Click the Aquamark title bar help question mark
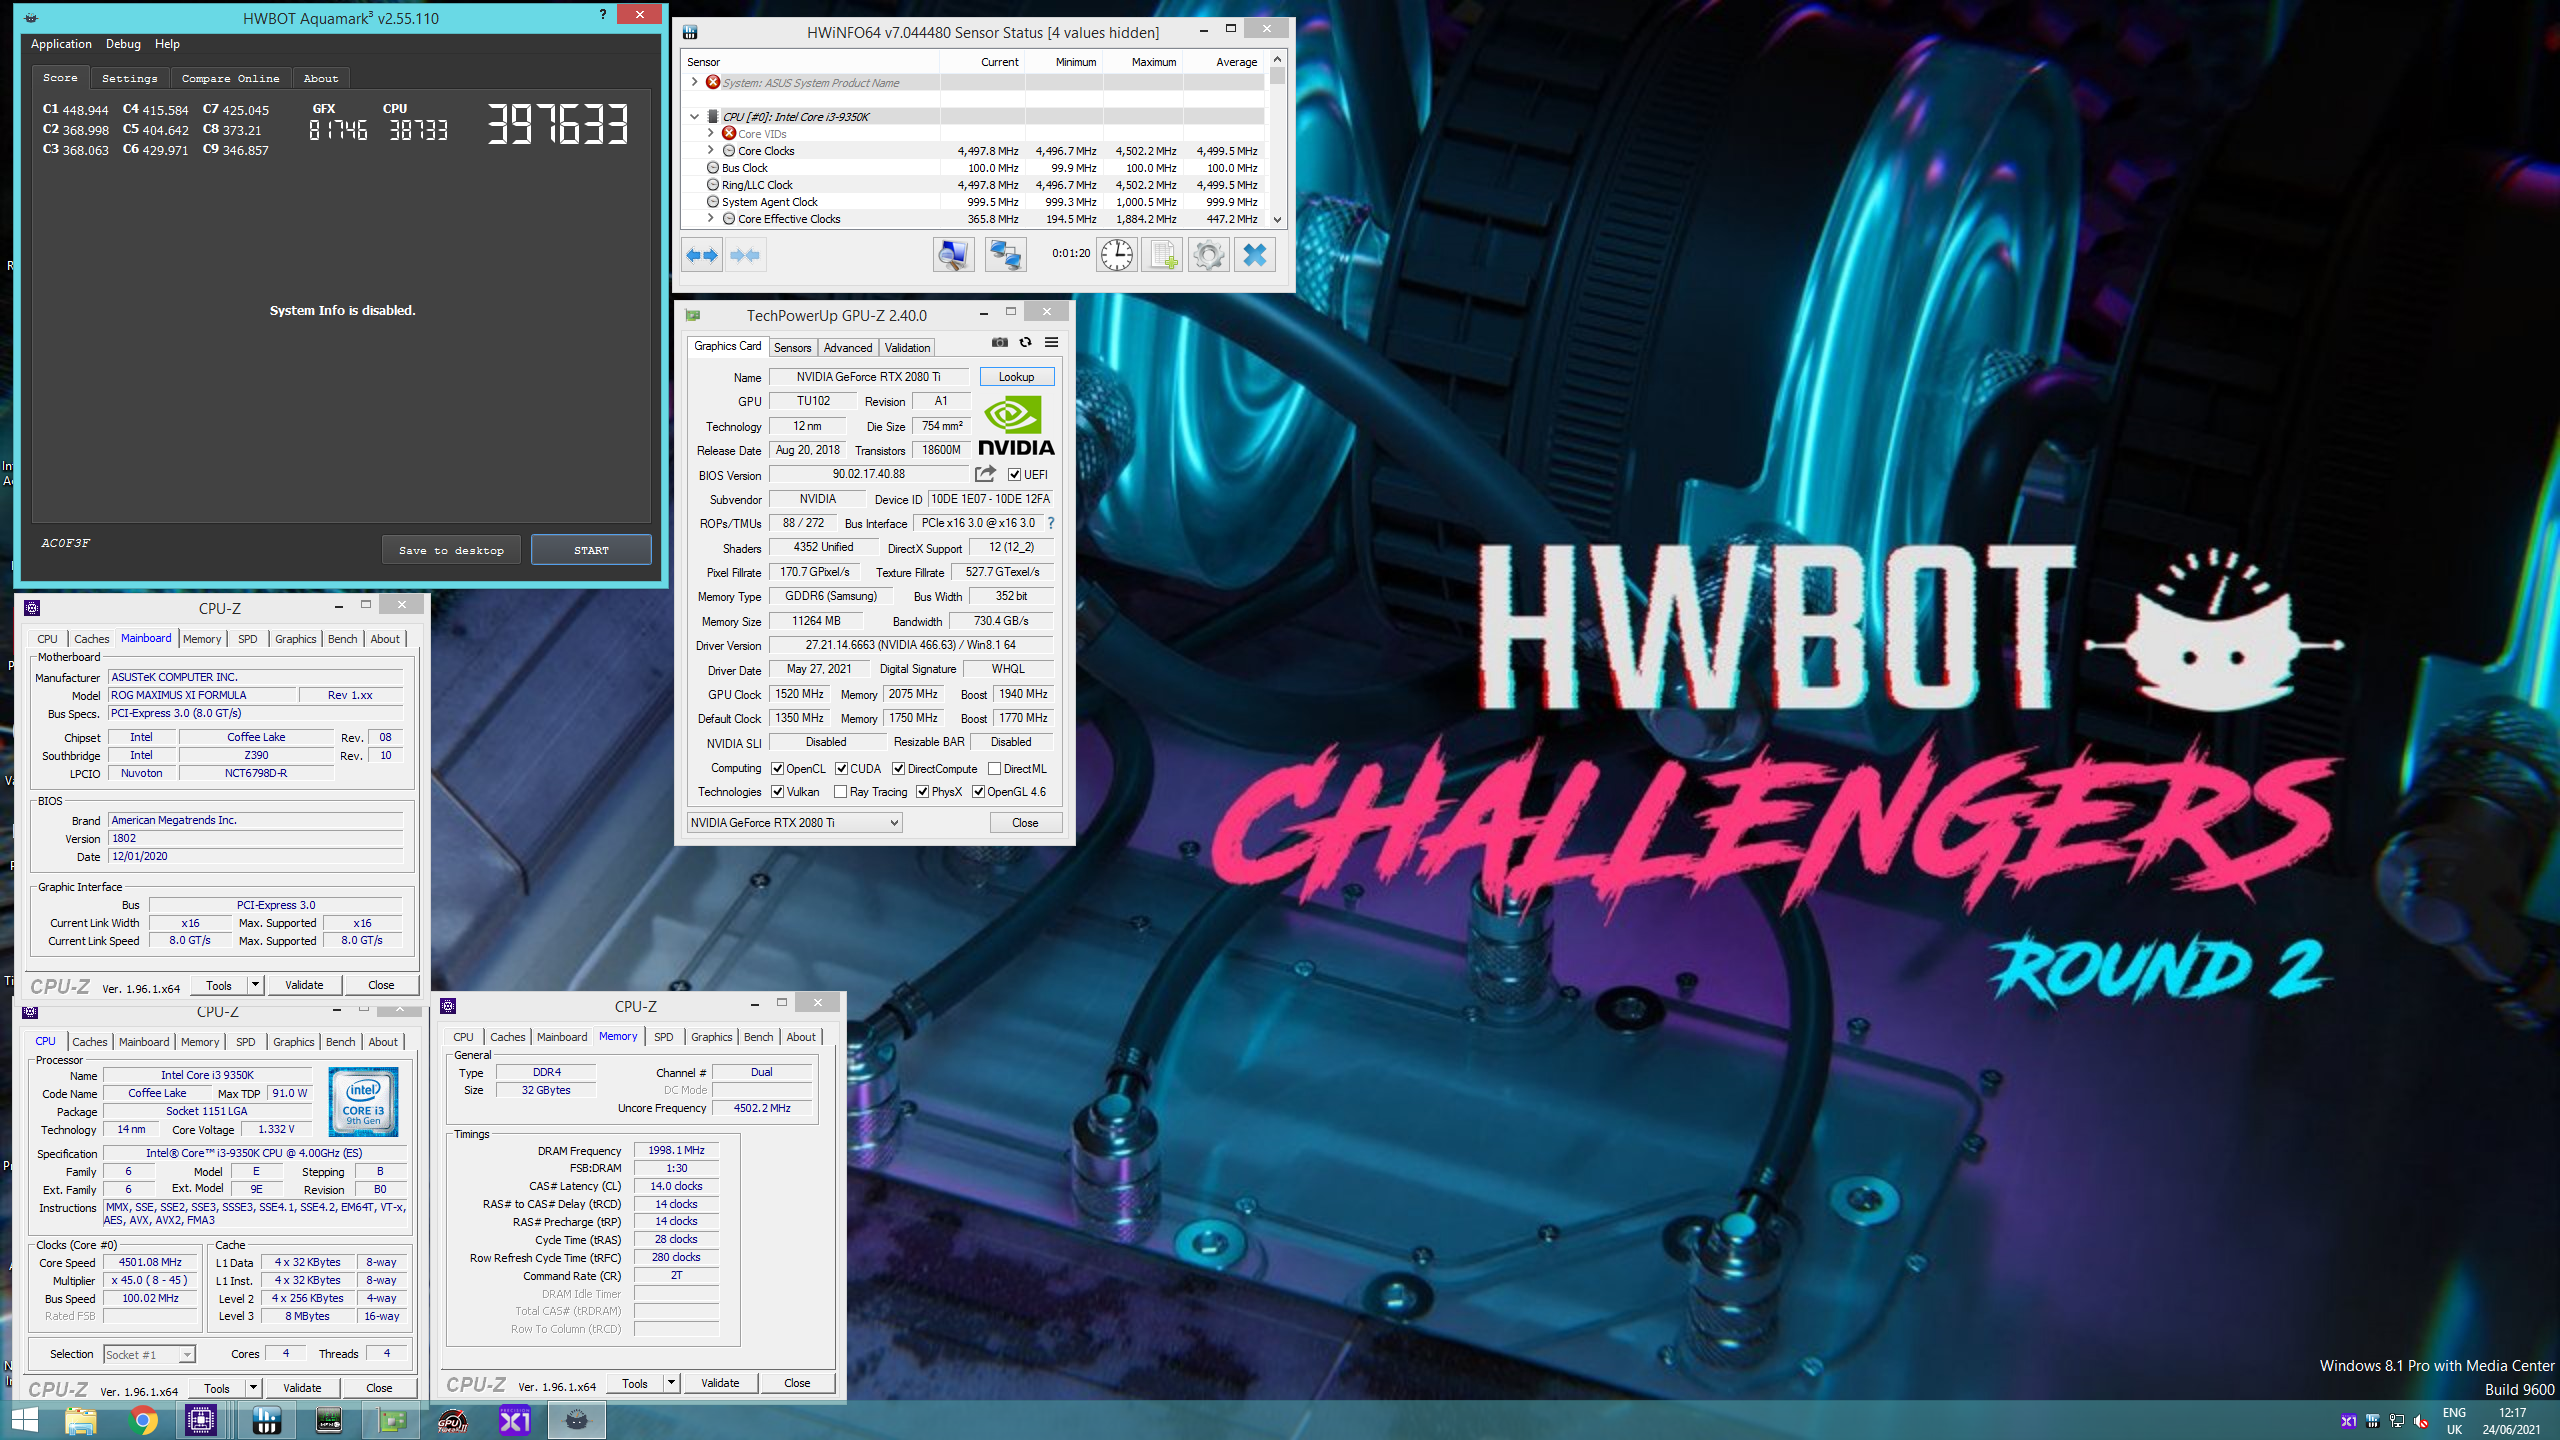 602,14
